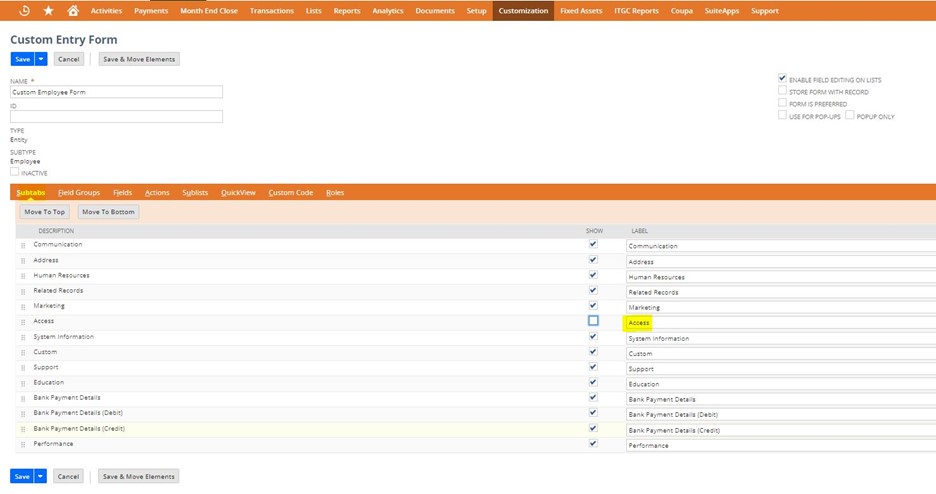Enable the Show checkbox for Access
This screenshot has width=936, height=494.
pyautogui.click(x=593, y=321)
